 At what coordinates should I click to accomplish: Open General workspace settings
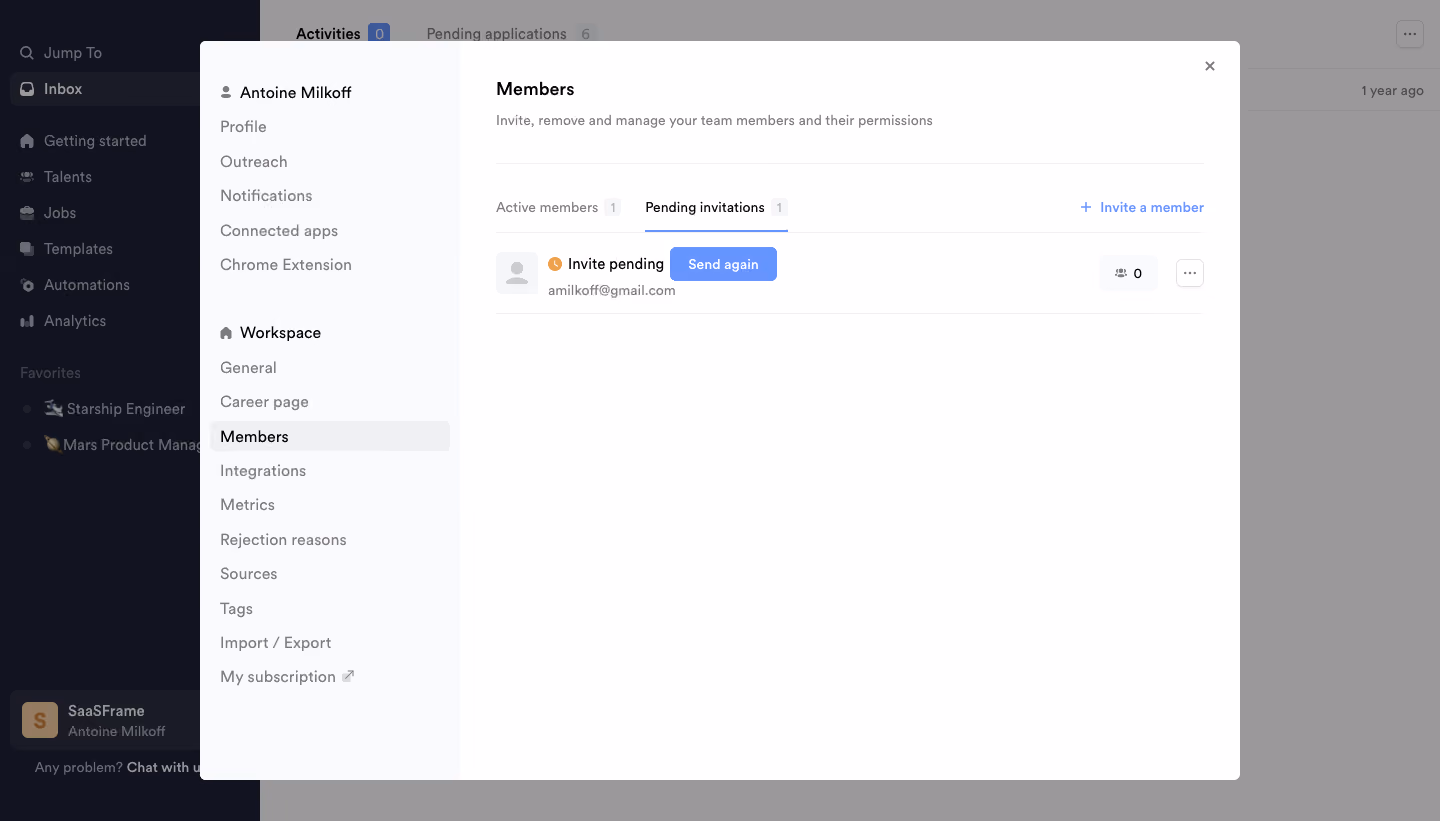tap(248, 368)
